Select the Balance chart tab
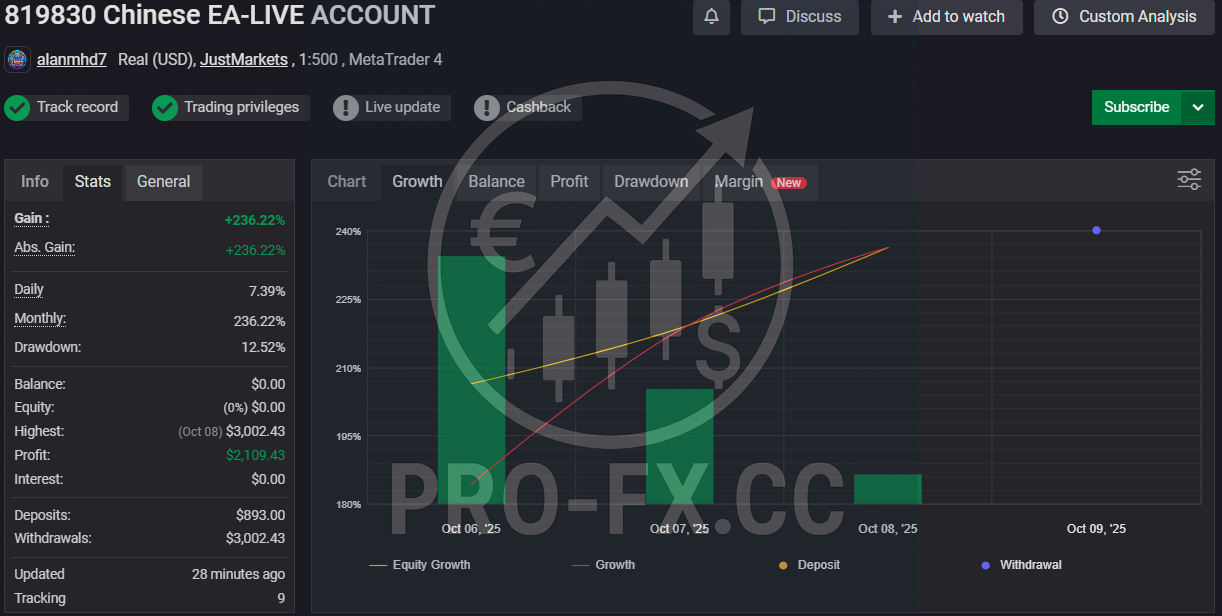 (496, 182)
